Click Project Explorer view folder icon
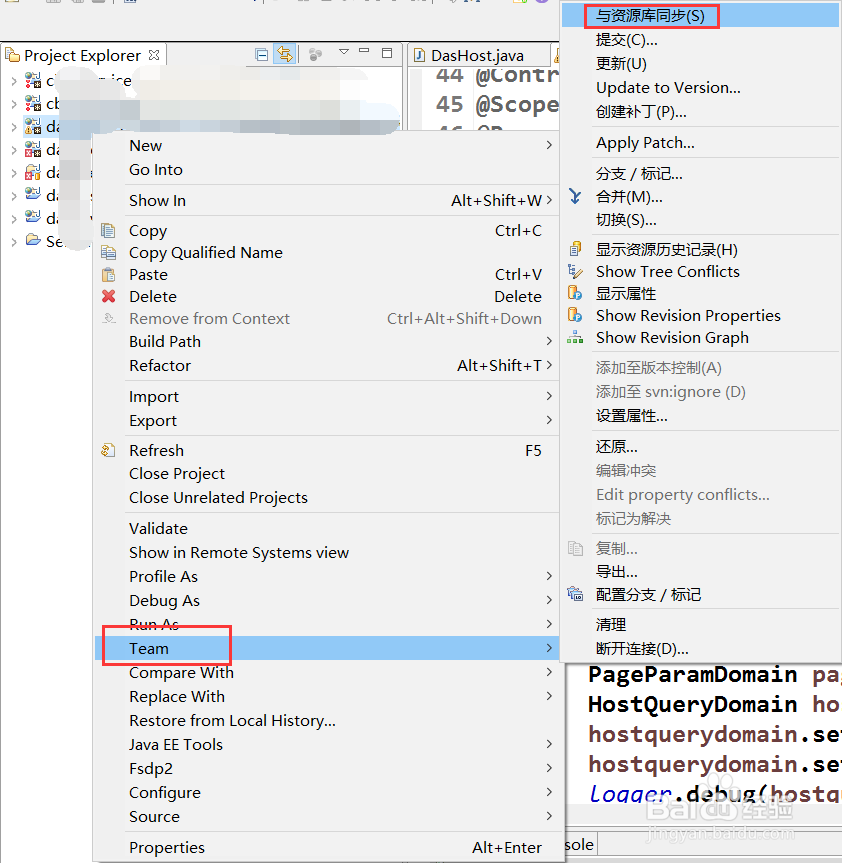The width and height of the screenshot is (842, 863). pos(12,55)
